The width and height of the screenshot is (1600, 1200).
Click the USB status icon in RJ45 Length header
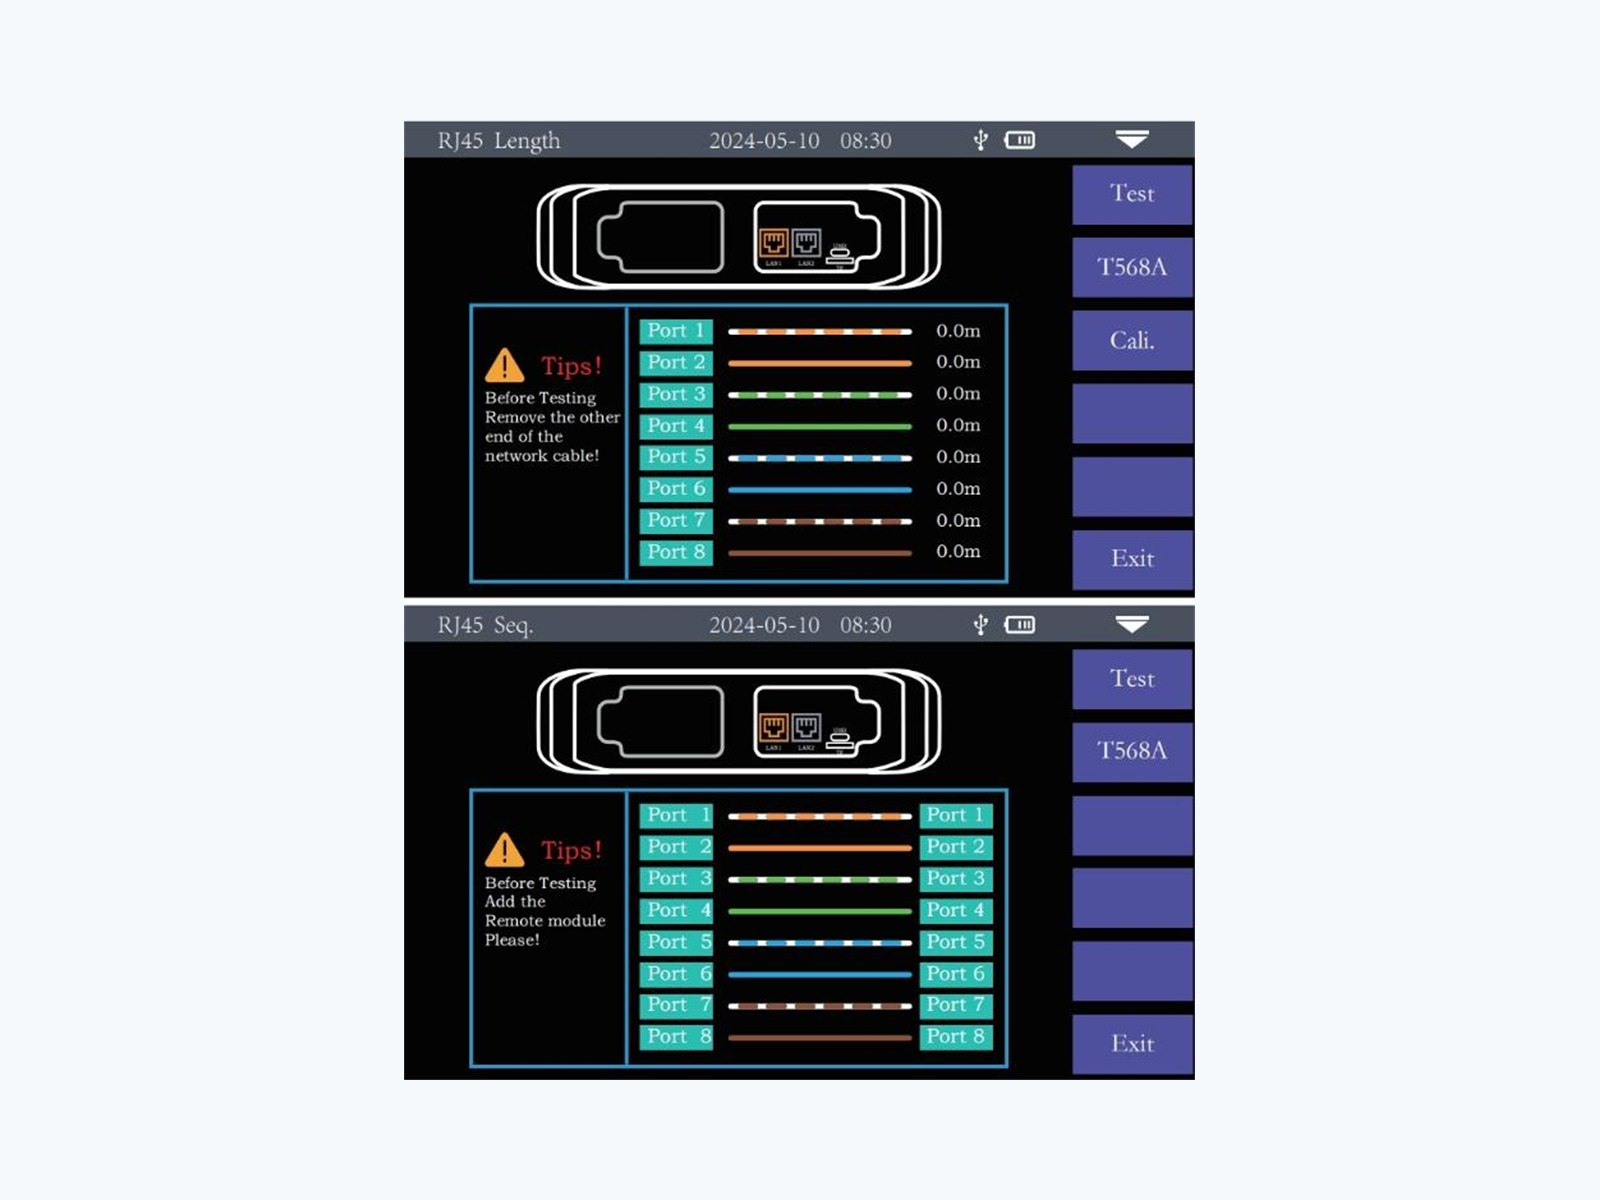[981, 140]
